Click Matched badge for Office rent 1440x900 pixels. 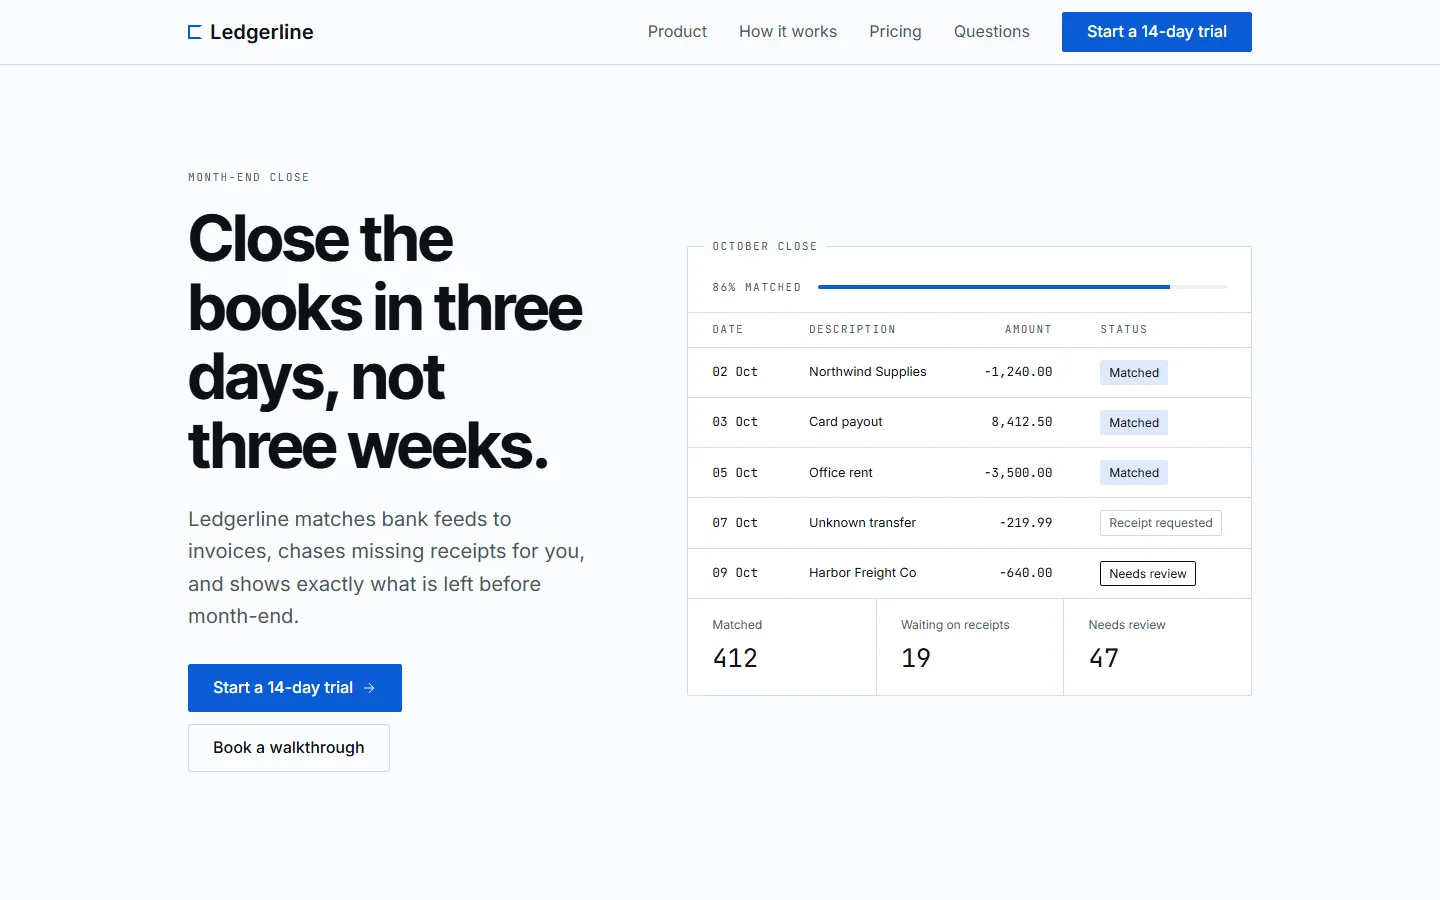pyautogui.click(x=1134, y=473)
